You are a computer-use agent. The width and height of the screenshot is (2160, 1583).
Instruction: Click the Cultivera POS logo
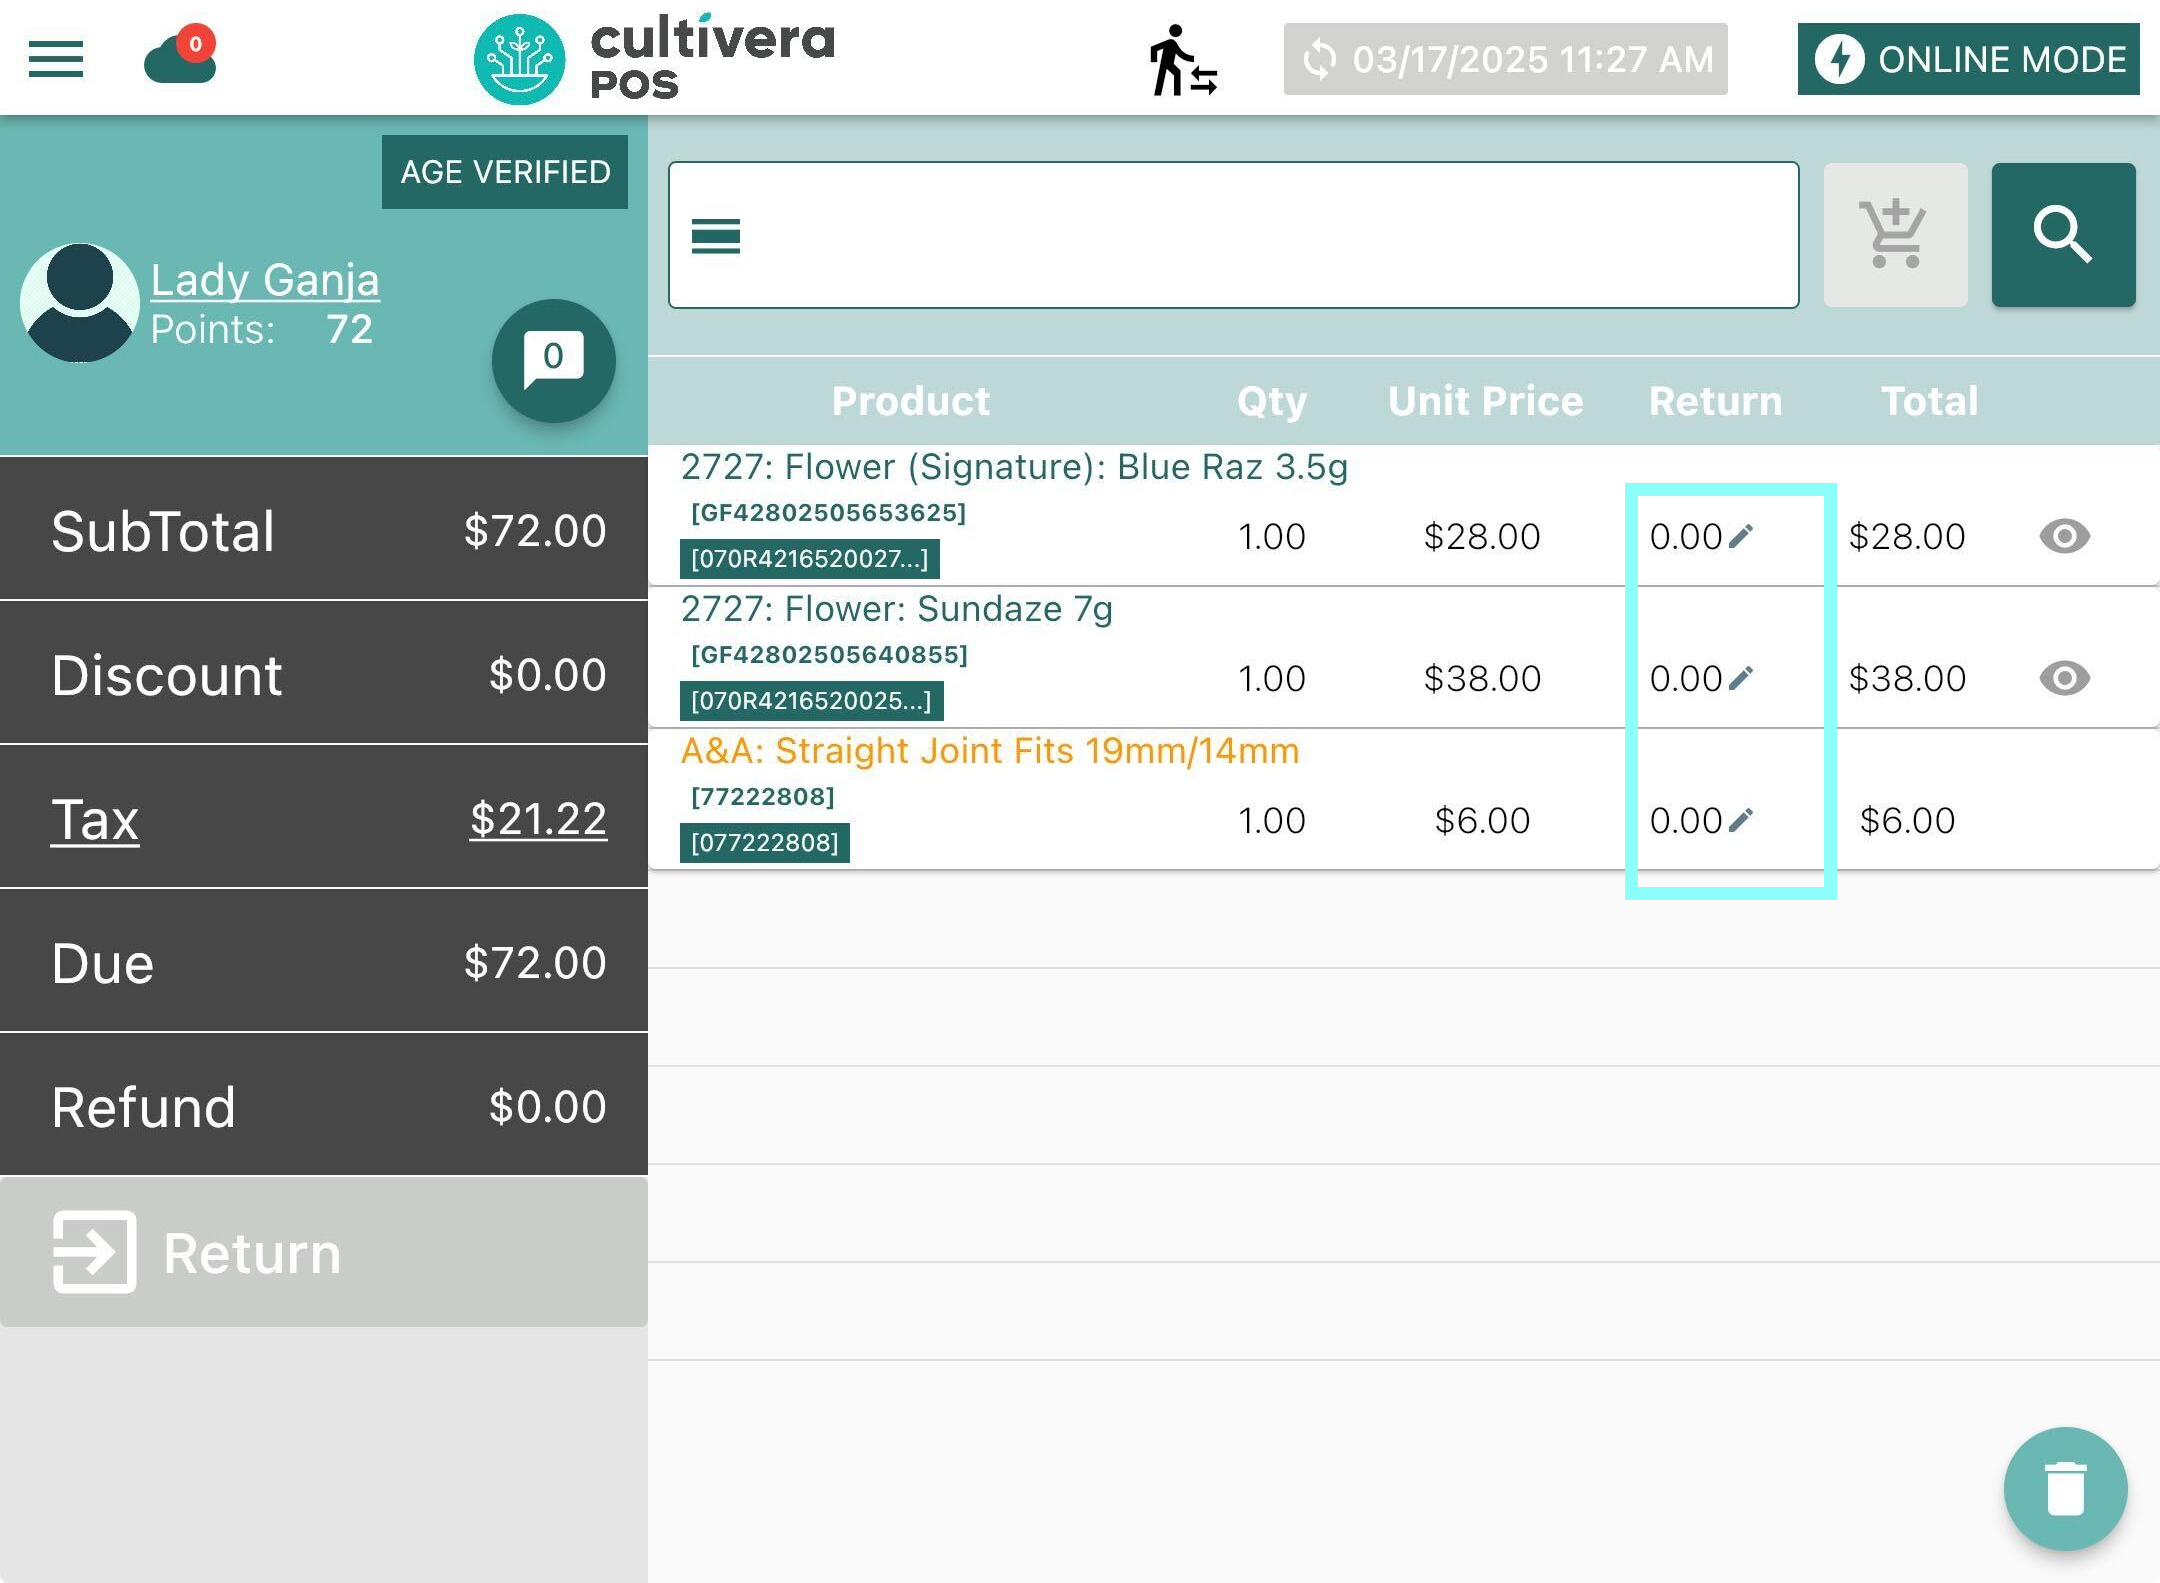(654, 59)
